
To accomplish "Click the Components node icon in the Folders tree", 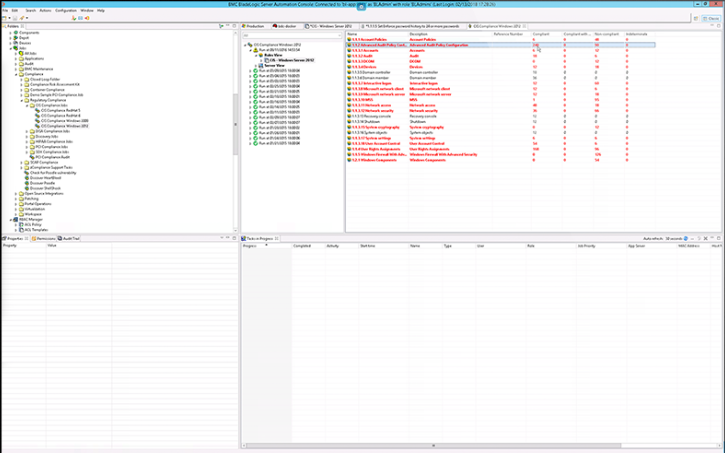I will 16,33.
